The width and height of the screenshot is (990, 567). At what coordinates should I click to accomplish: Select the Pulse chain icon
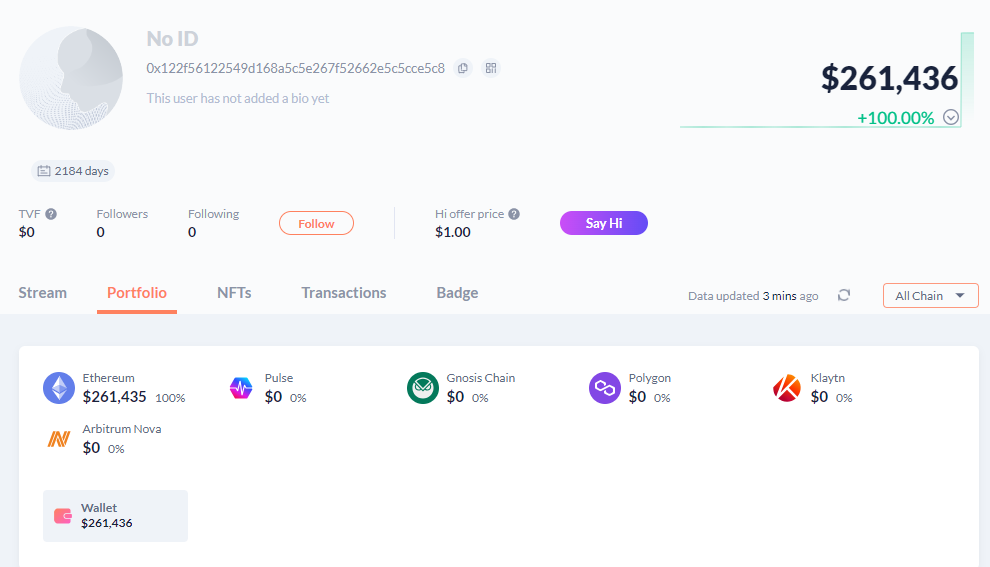point(241,388)
